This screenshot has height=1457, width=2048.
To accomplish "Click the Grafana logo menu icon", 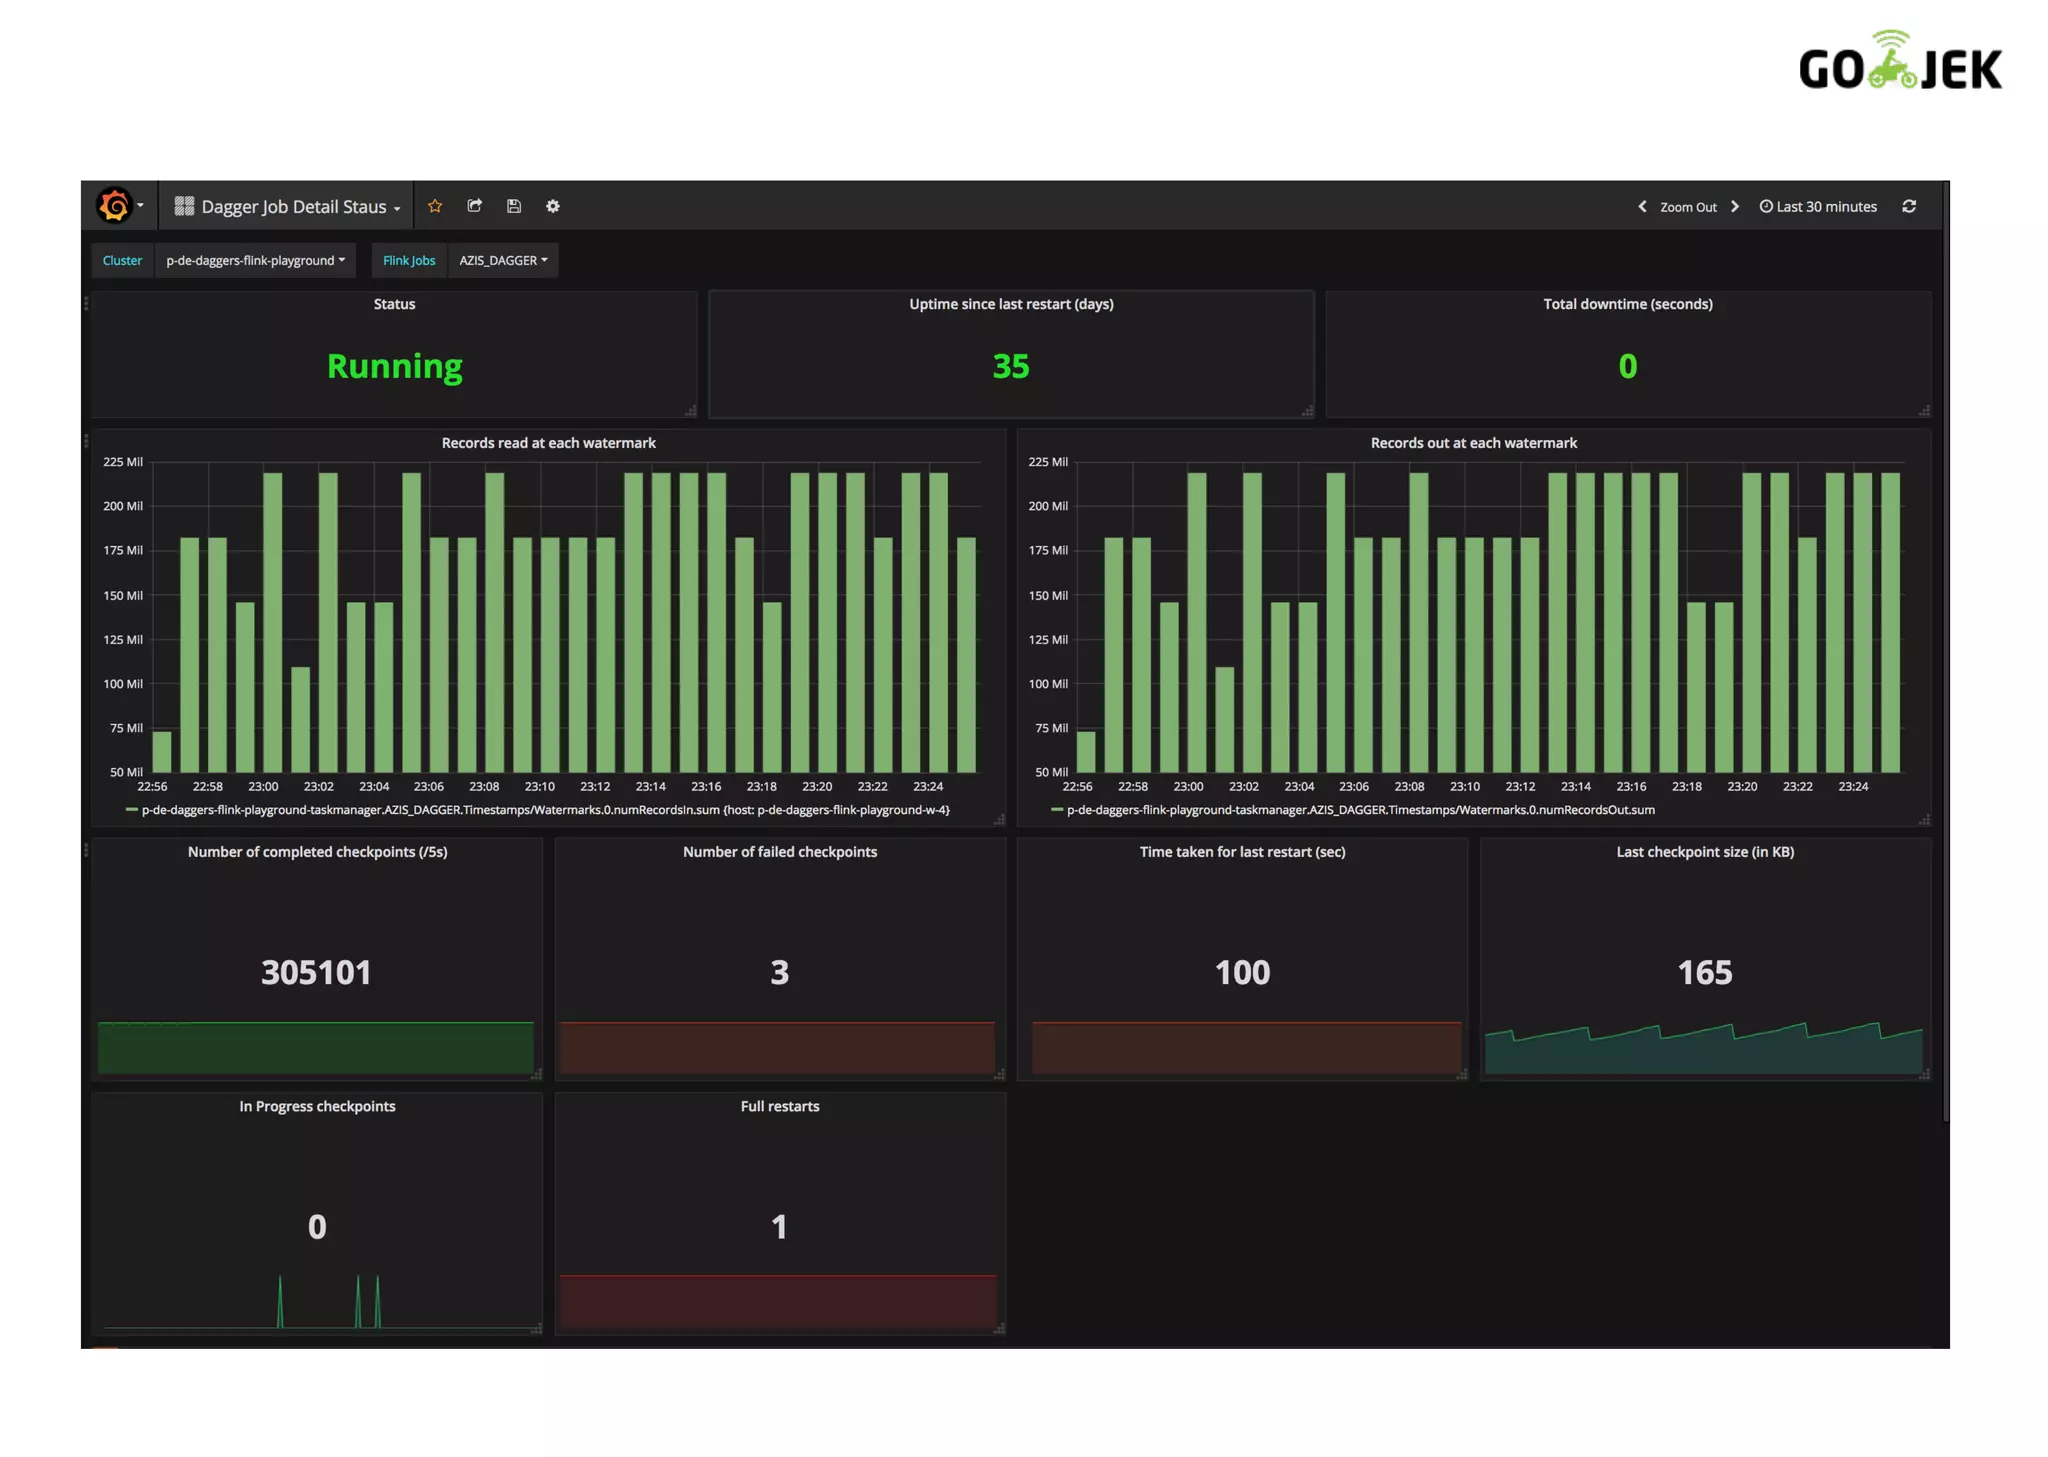I will [115, 206].
